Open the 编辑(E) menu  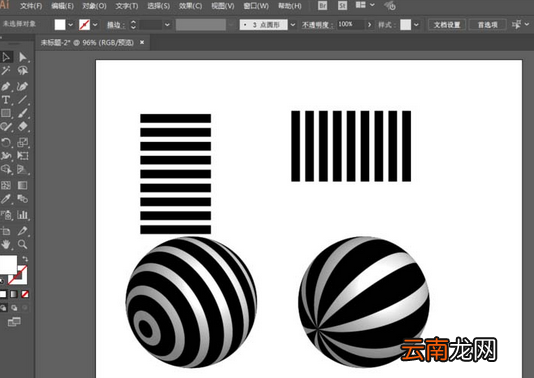[62, 6]
